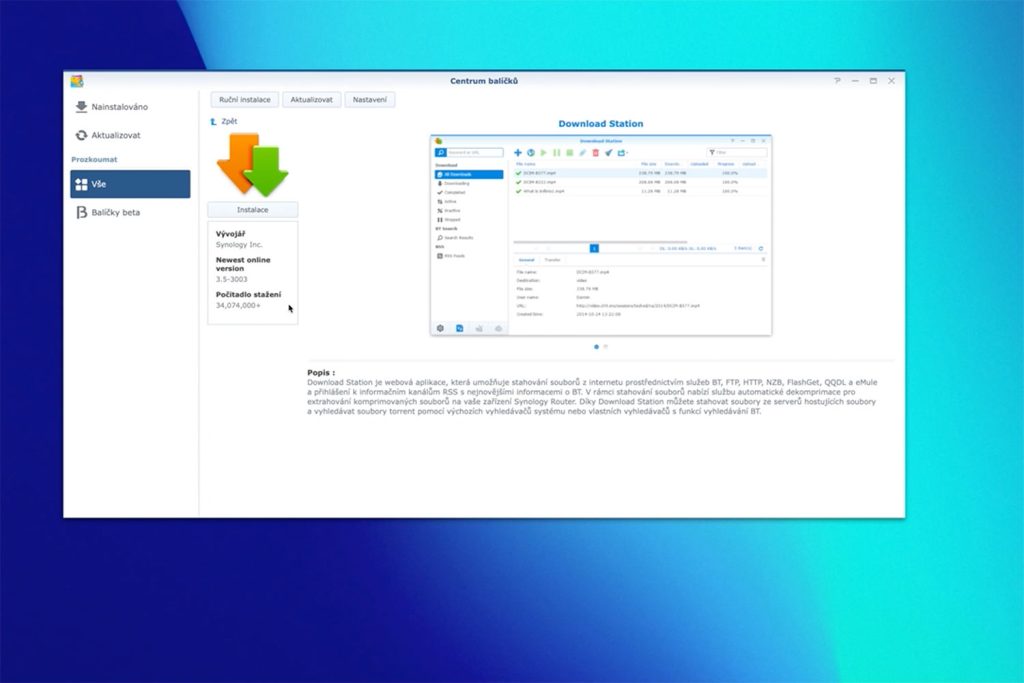This screenshot has height=683, width=1024.
Task: Click the Prozkoumat sidebar heading
Action: pyautogui.click(x=95, y=159)
